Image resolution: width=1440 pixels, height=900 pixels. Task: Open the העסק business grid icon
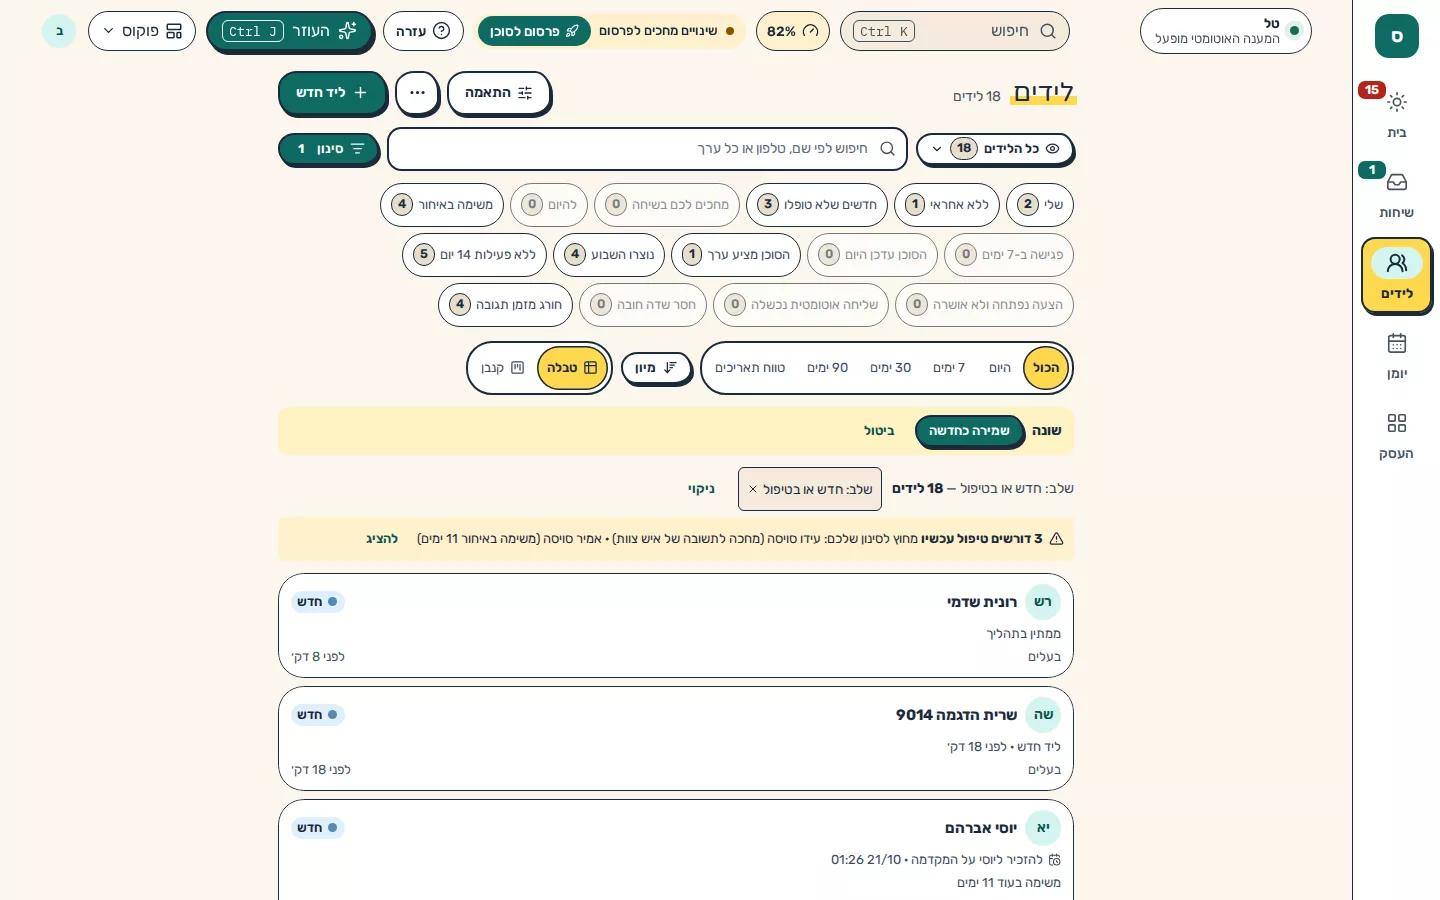coord(1396,424)
